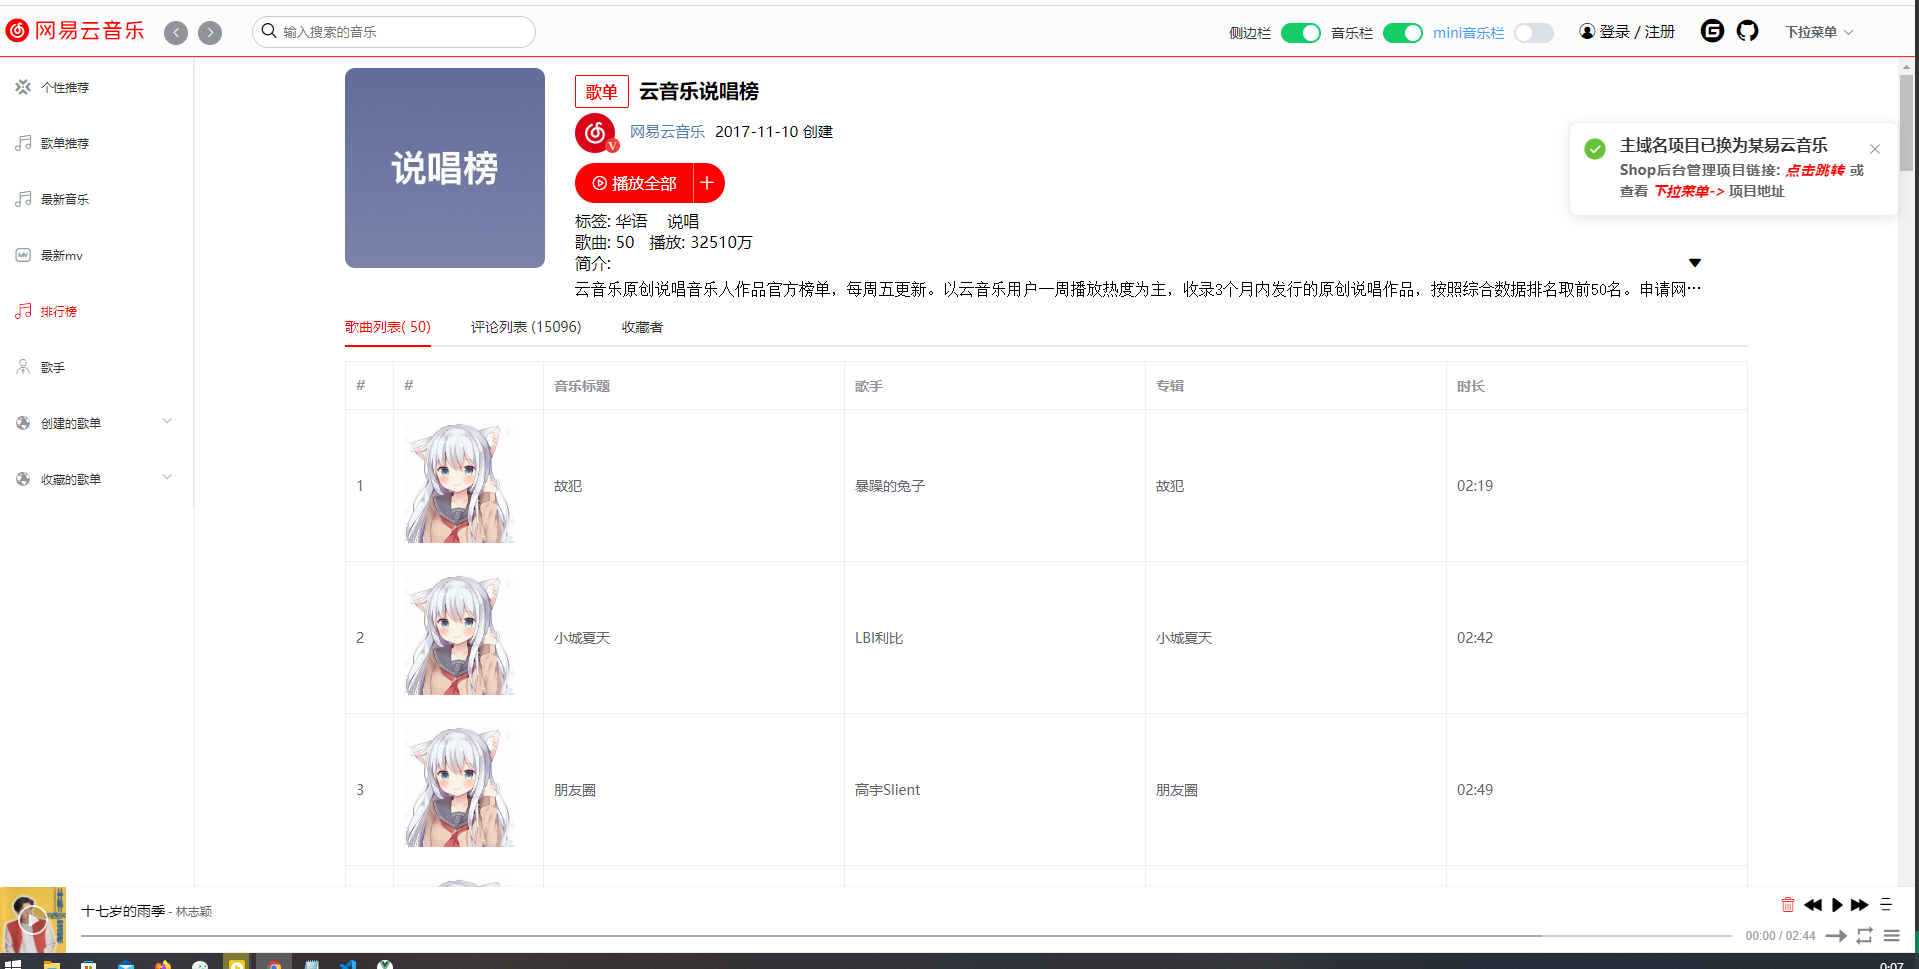The width and height of the screenshot is (1919, 969).
Task: Click 登录 / 注册 link
Action: coord(1637,32)
